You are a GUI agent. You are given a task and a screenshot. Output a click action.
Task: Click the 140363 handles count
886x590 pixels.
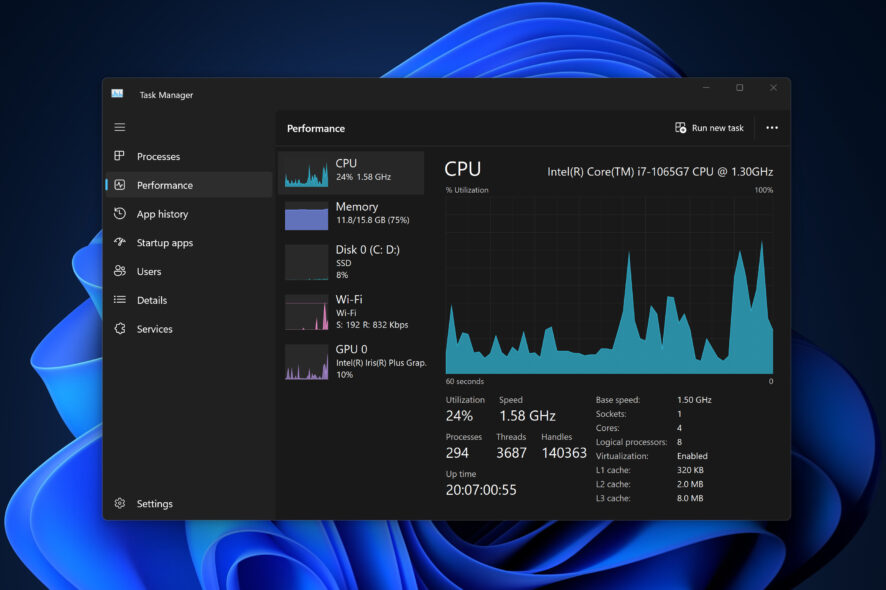point(564,453)
